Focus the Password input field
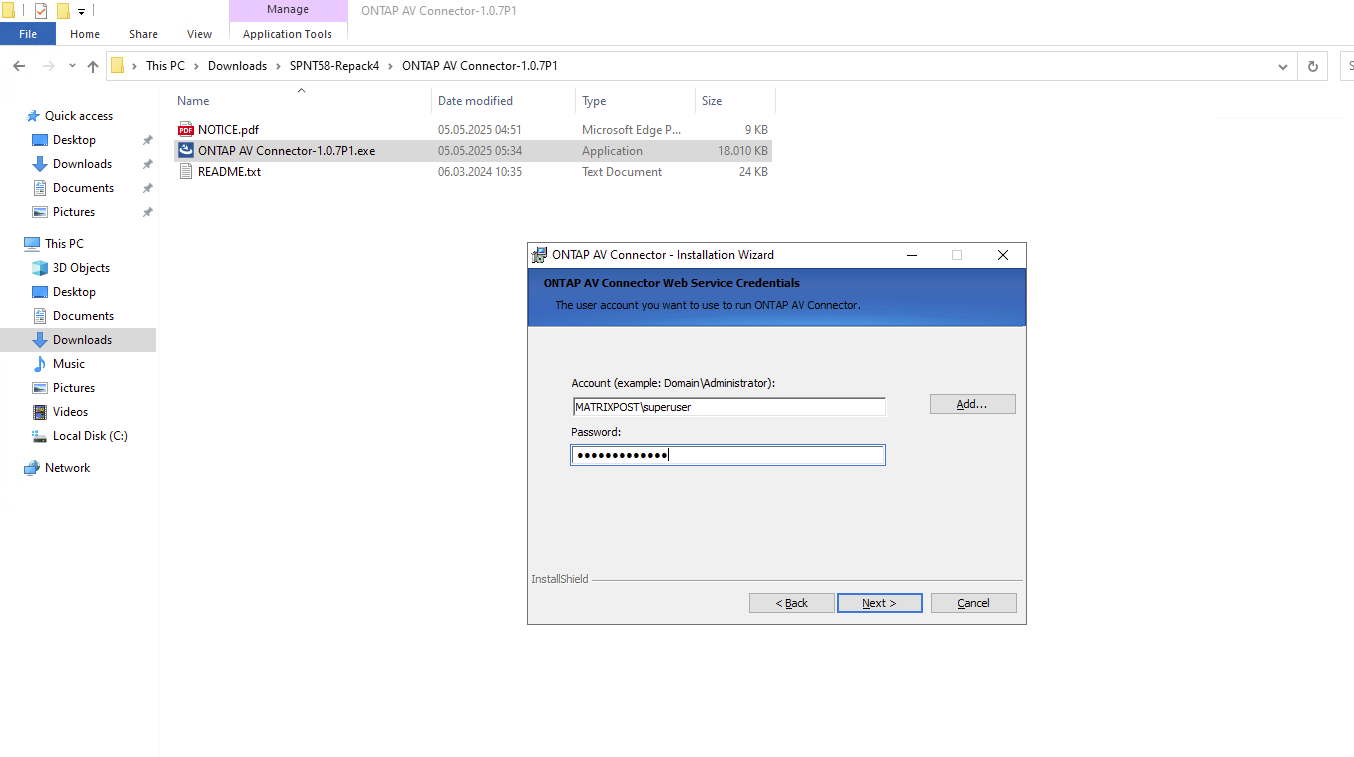Viewport: 1354px width, 757px height. point(728,456)
